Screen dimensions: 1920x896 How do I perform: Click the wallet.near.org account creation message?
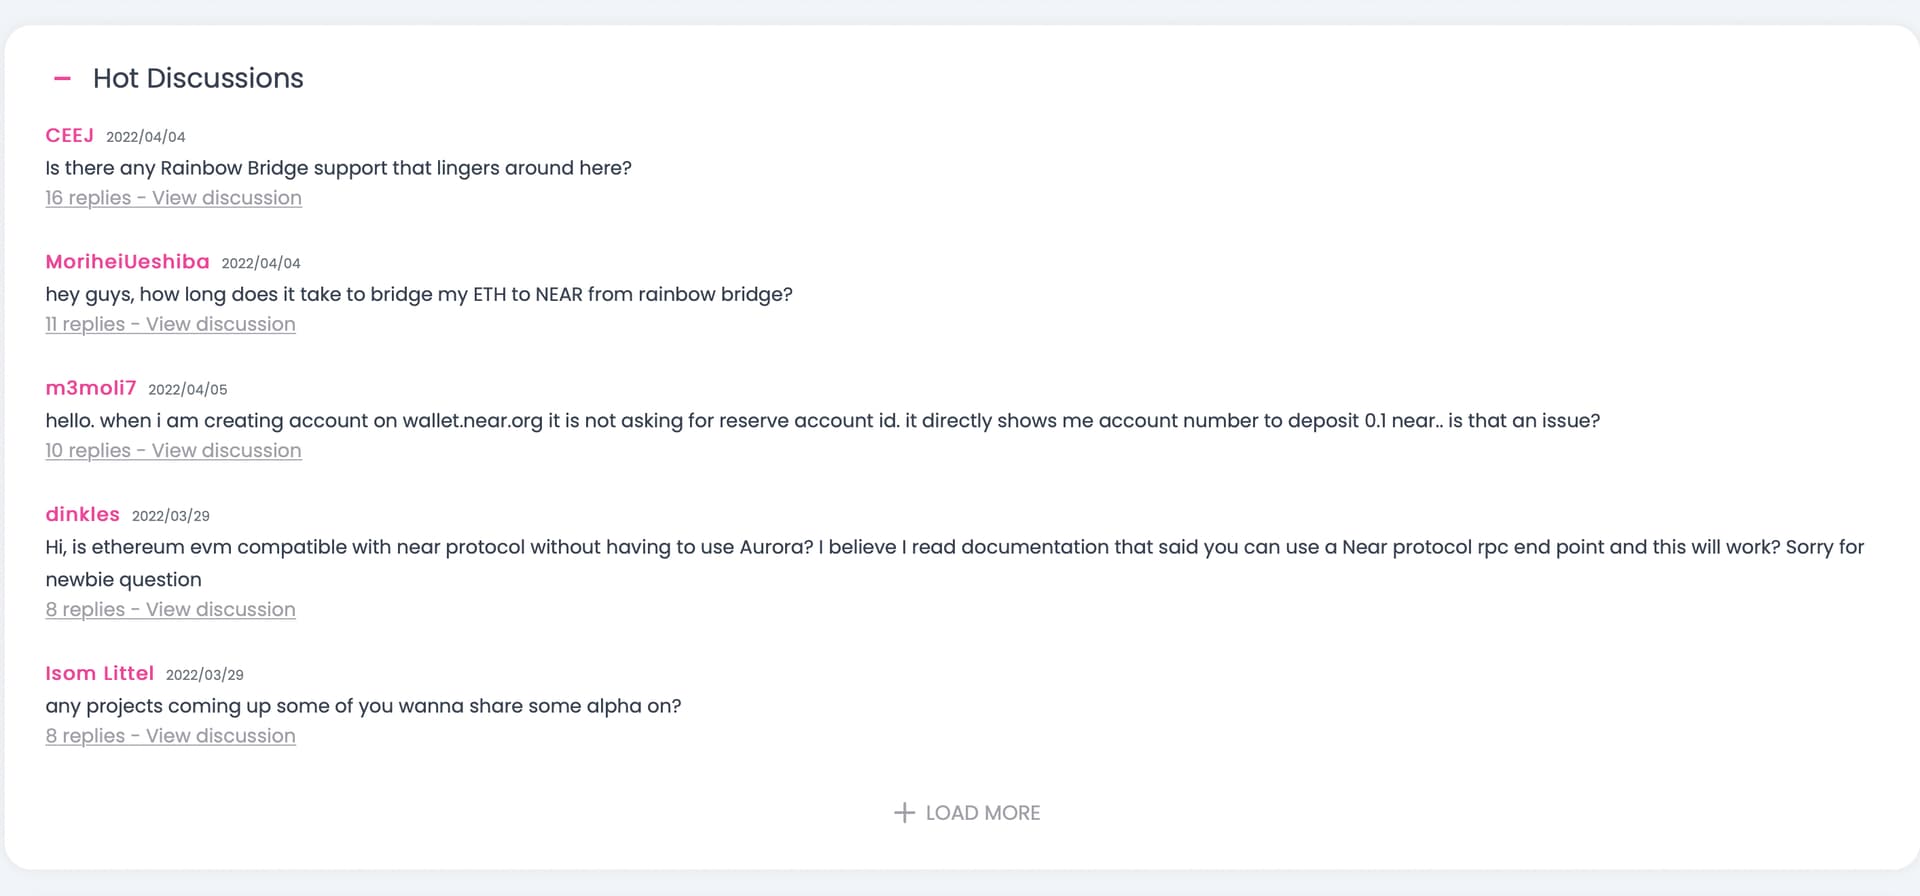click(822, 421)
